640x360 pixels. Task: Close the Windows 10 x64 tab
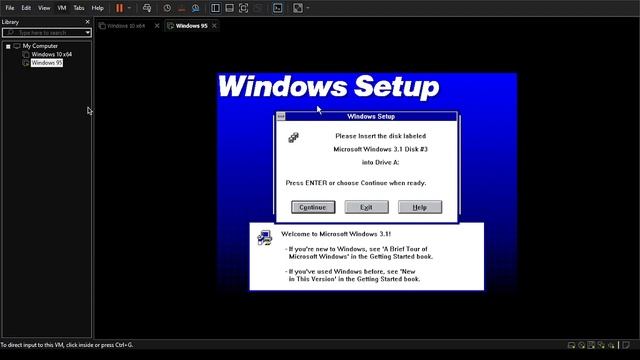point(157,26)
